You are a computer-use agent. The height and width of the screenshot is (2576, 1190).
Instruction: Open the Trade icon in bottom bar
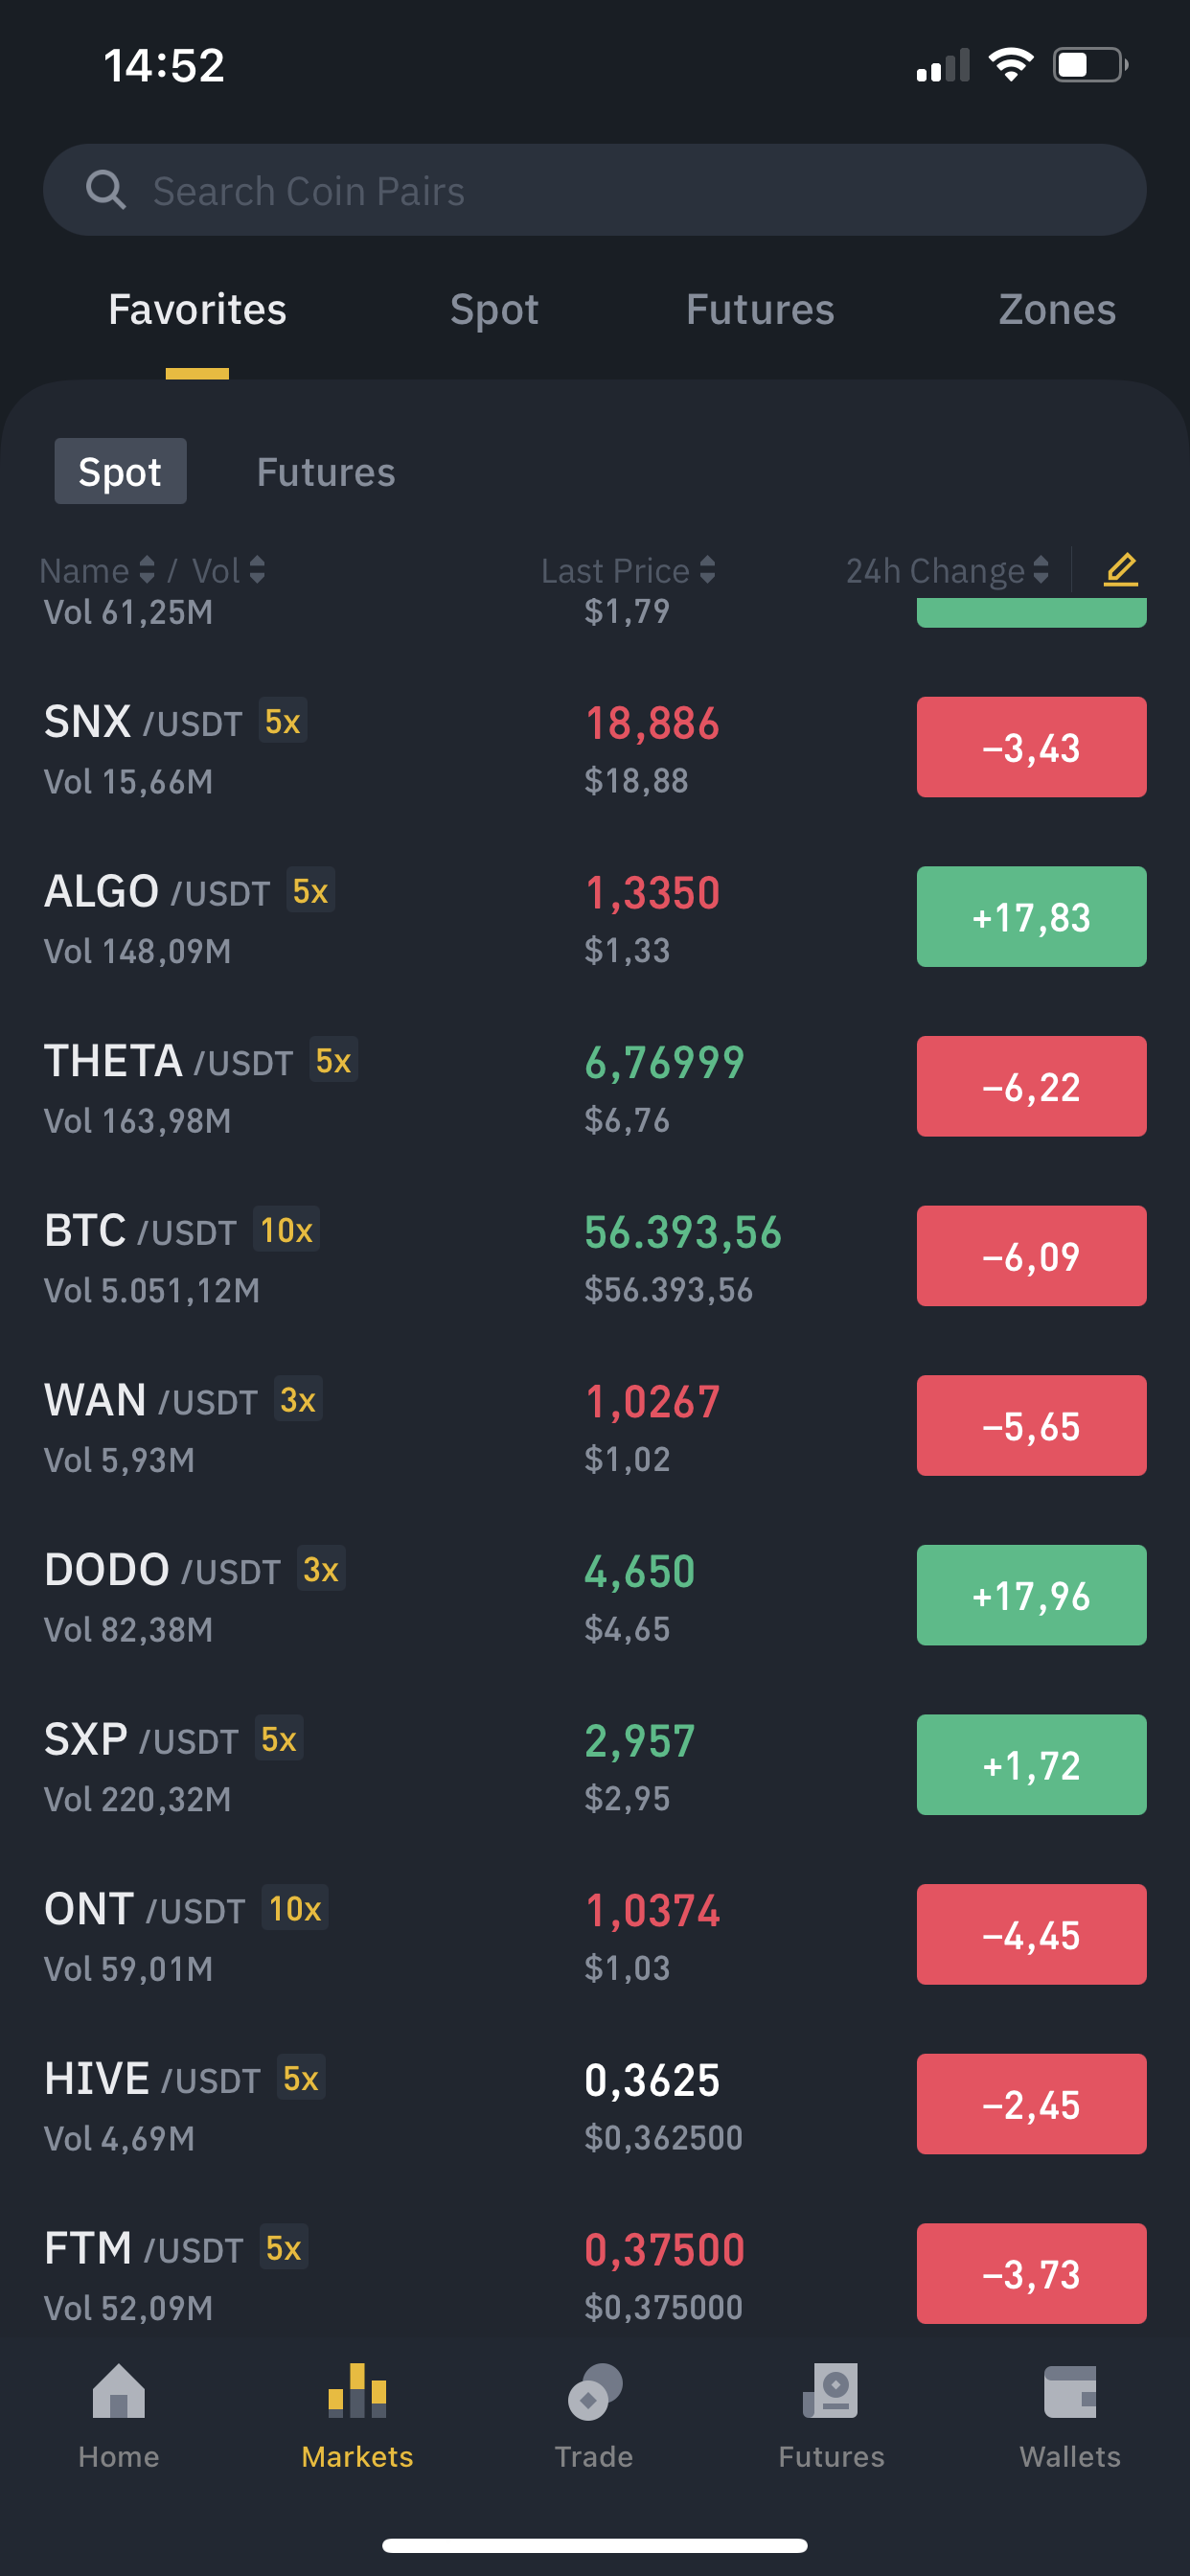coord(594,2391)
